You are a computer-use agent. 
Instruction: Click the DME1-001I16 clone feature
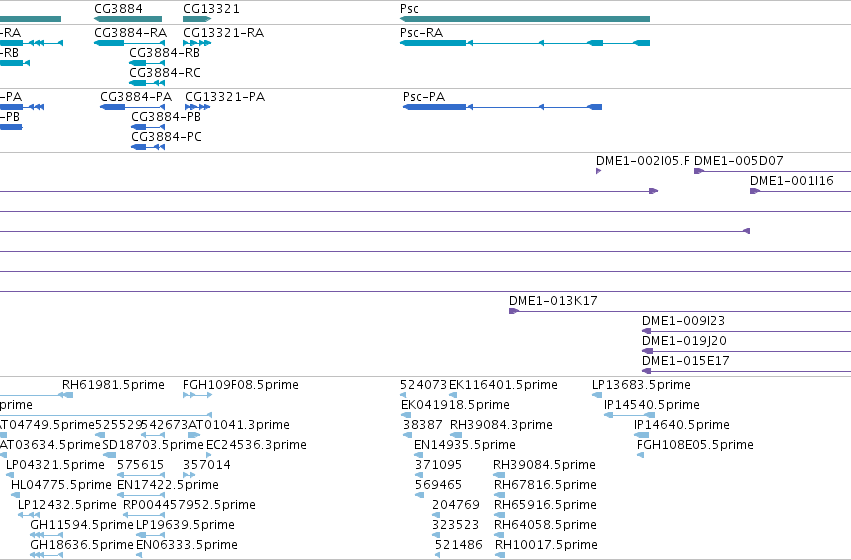coord(801,191)
